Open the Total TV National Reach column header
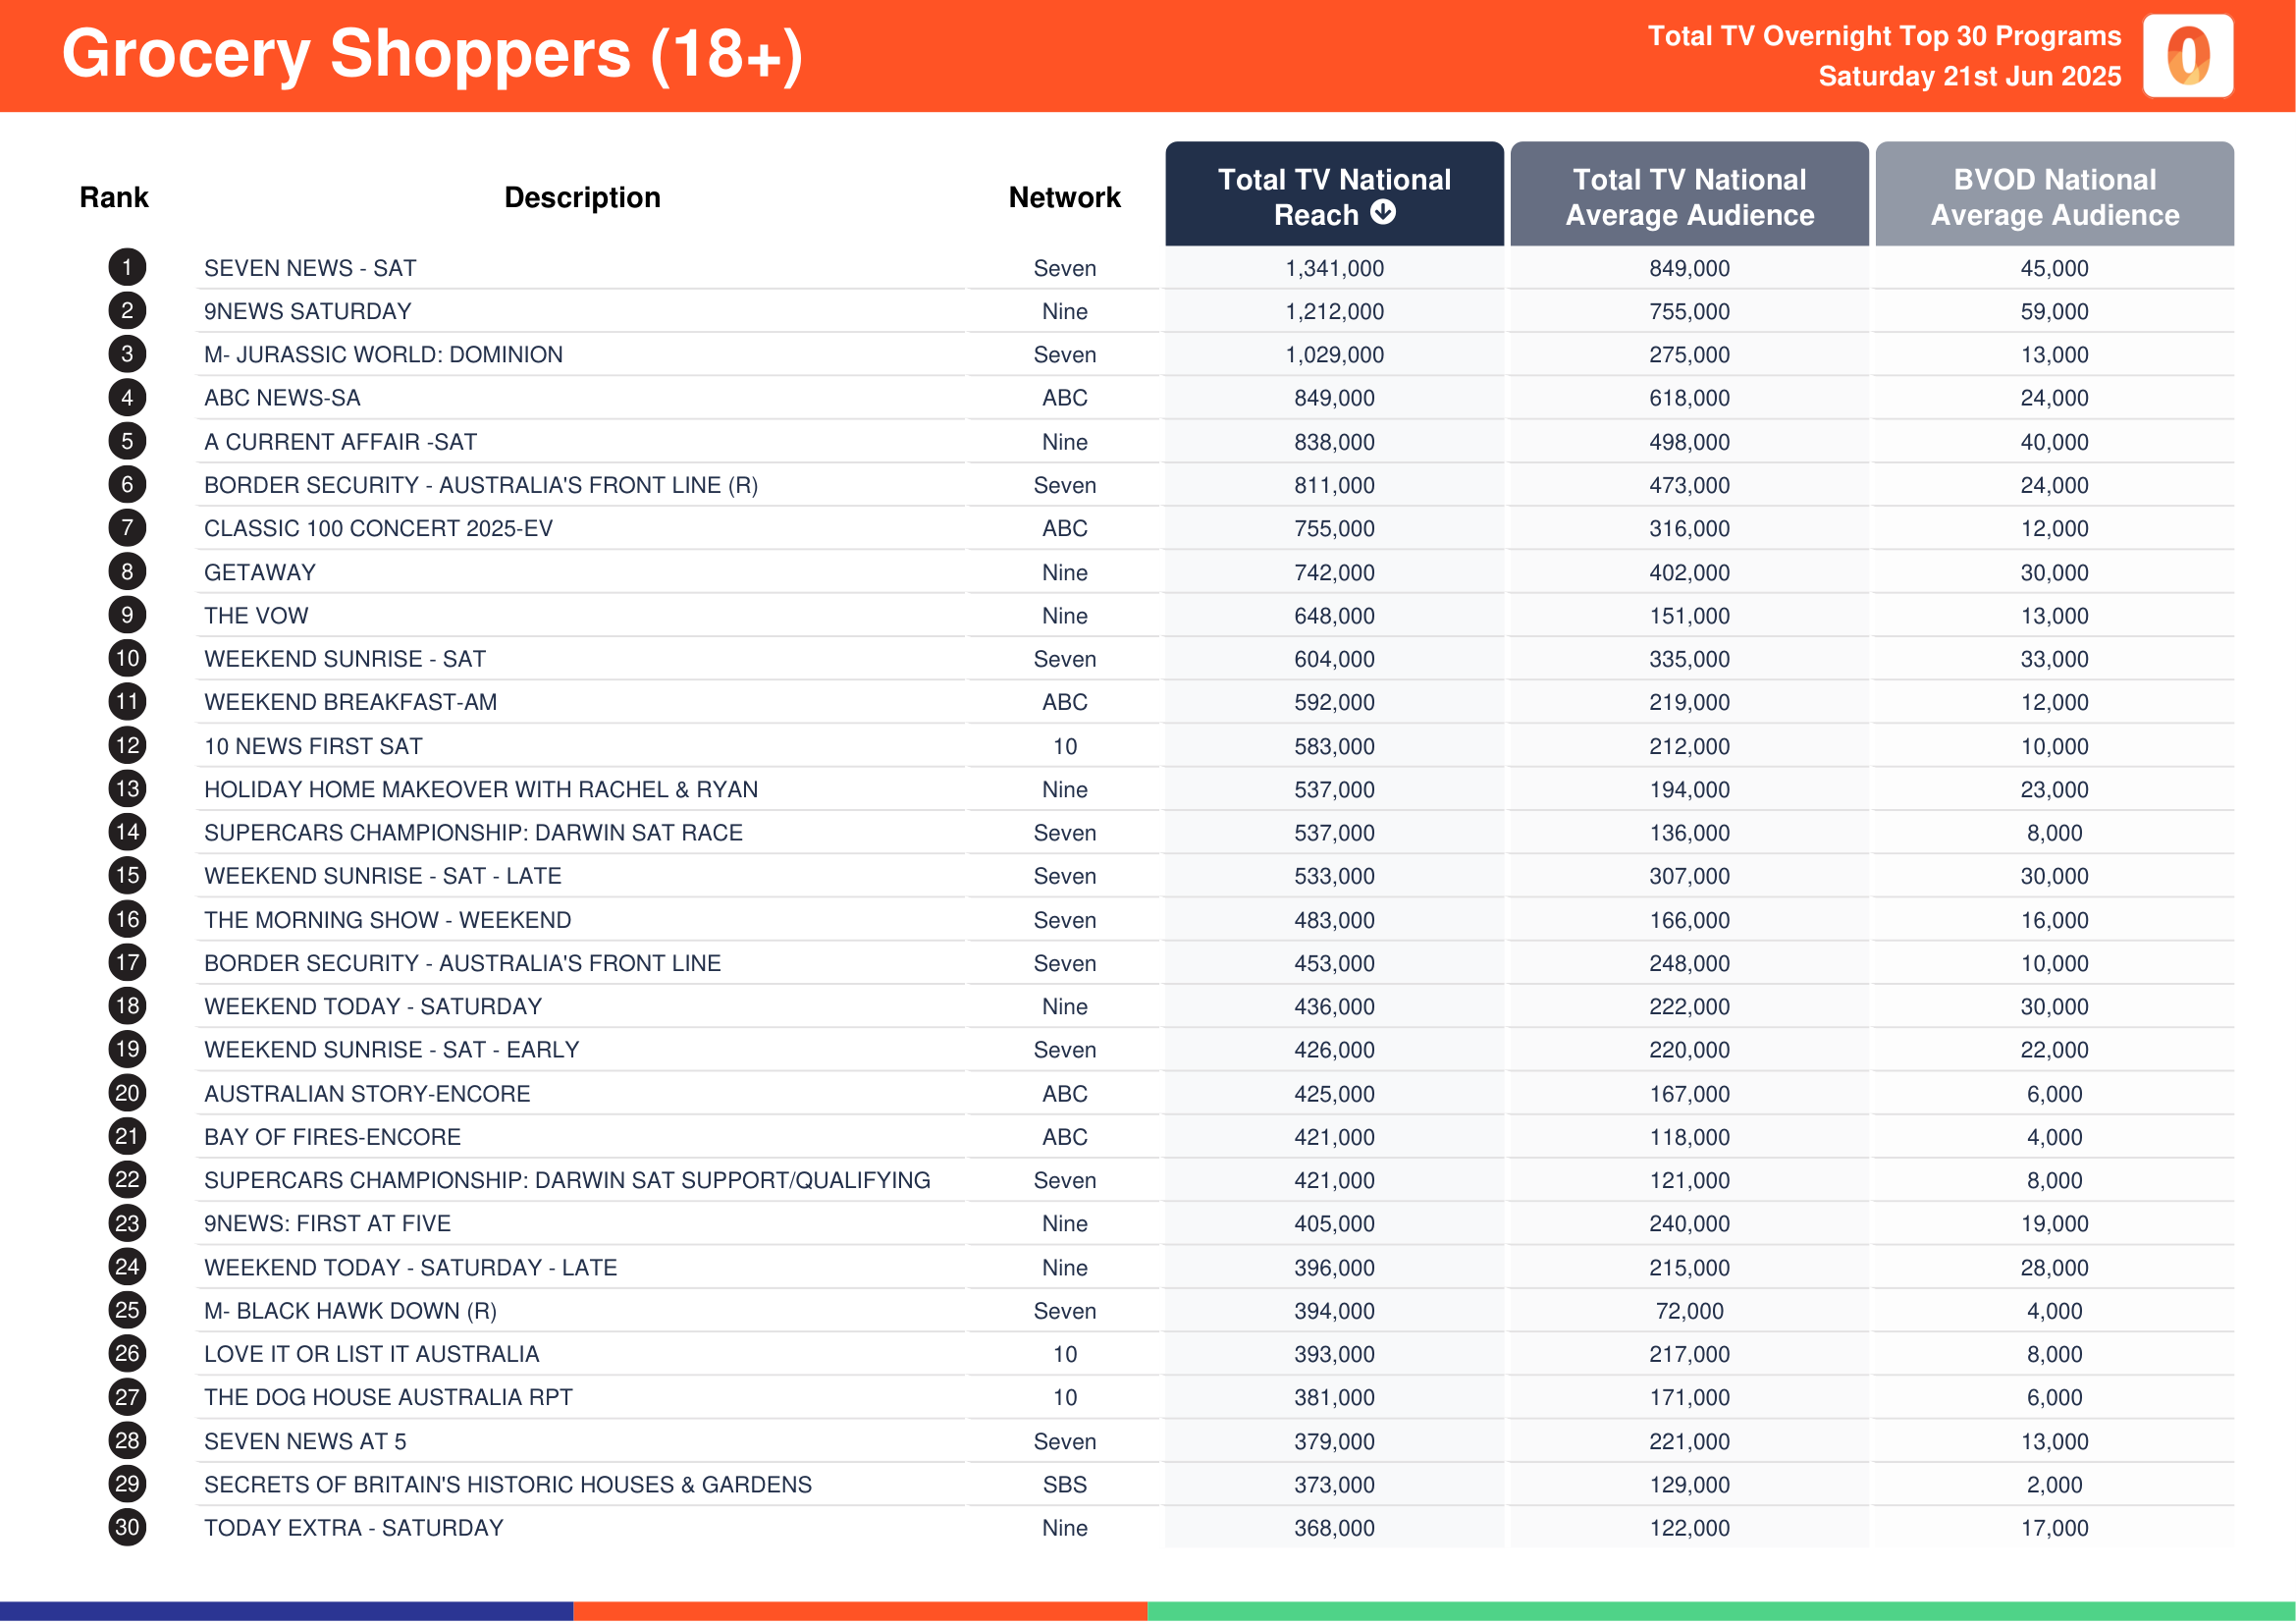The image size is (2296, 1624). click(1334, 194)
